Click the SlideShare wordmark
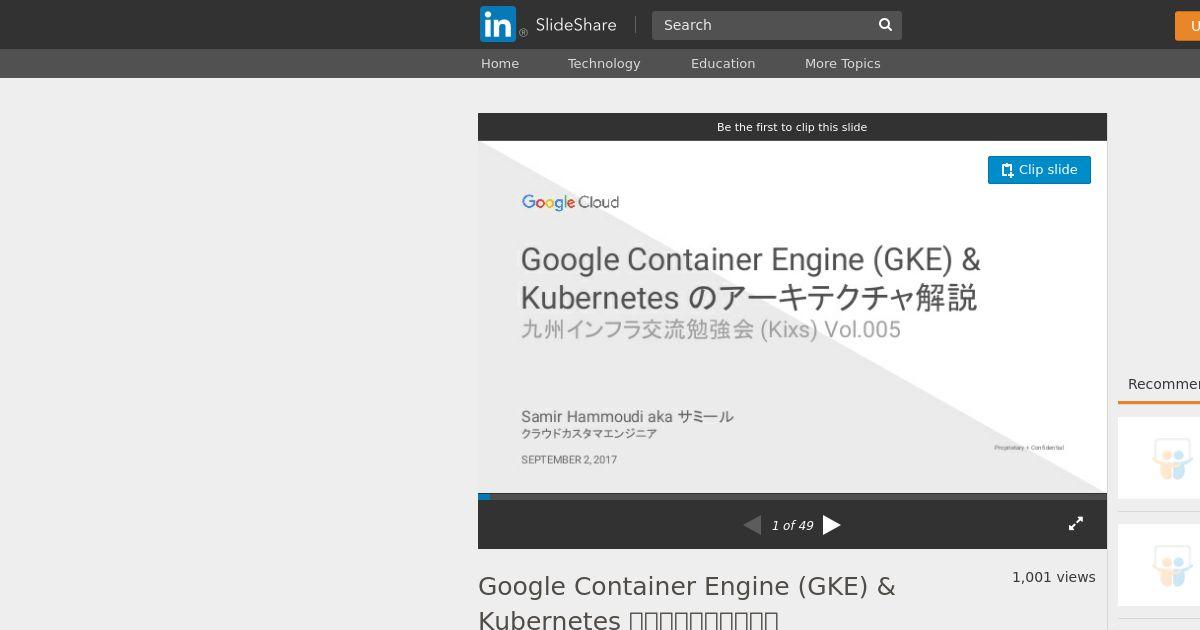The height and width of the screenshot is (630, 1200). [x=575, y=25]
